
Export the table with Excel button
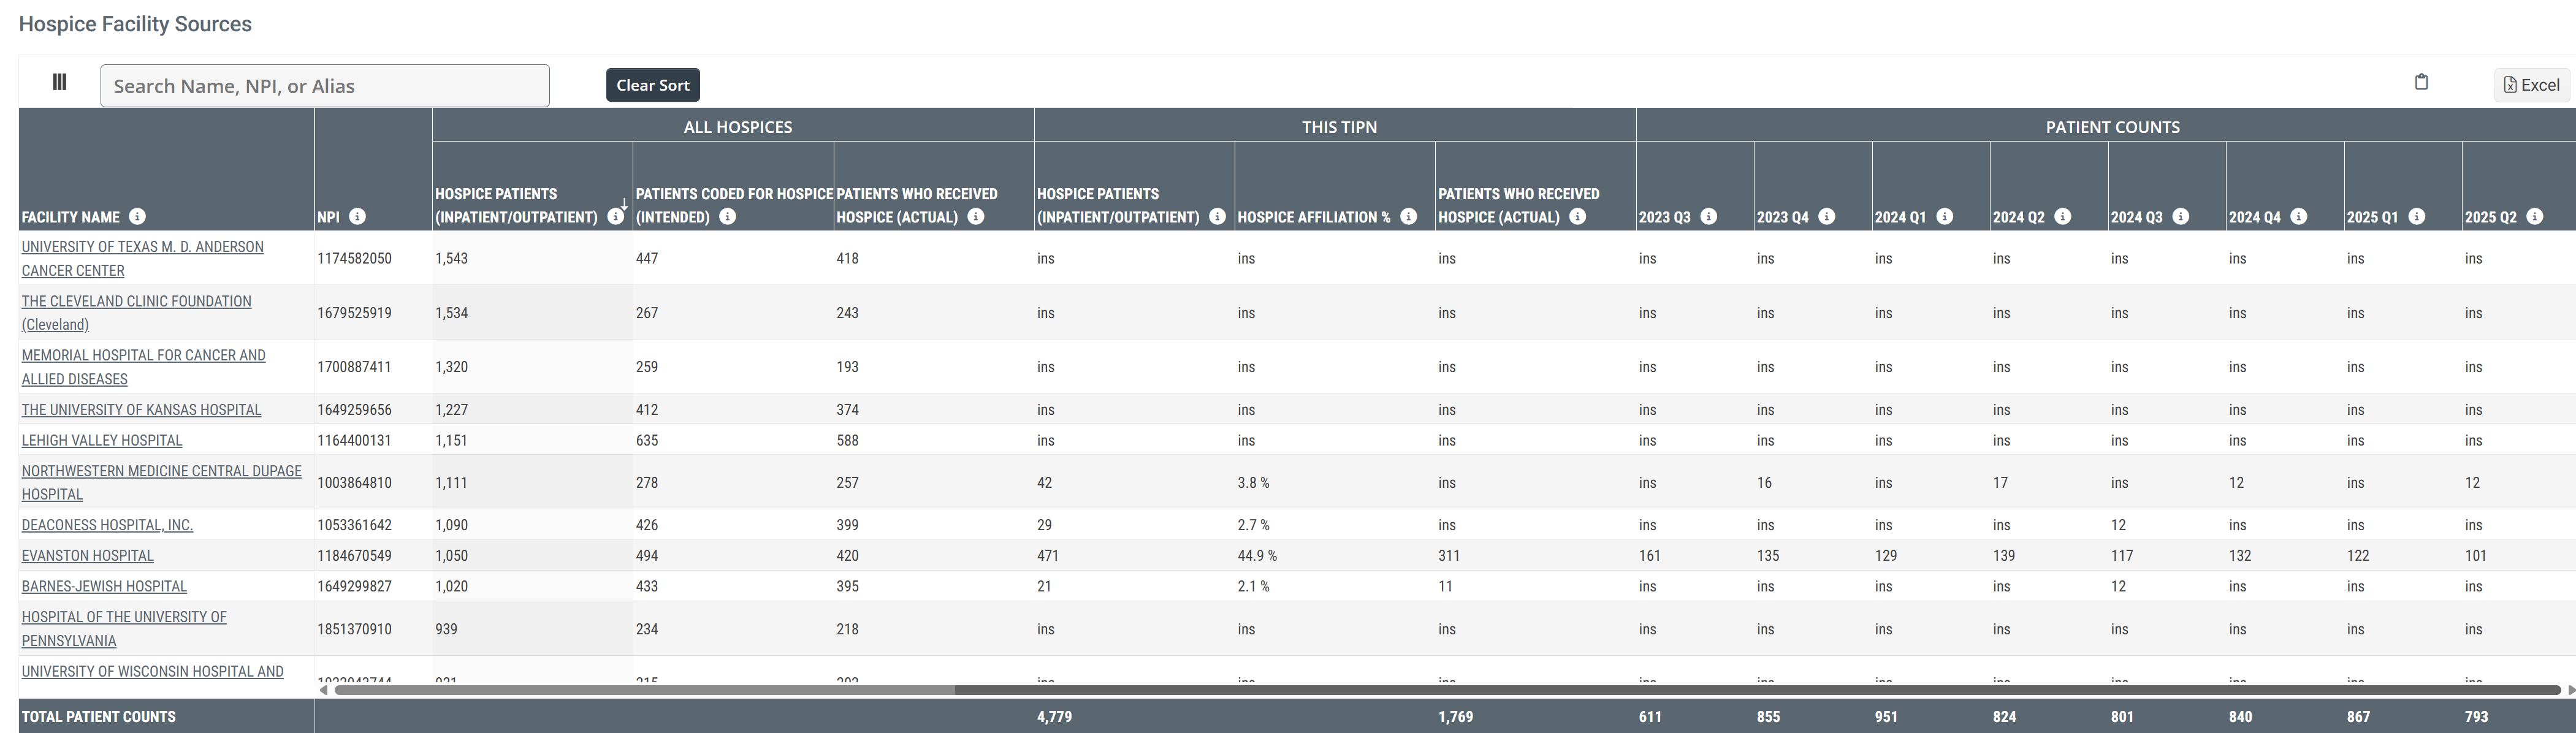(2531, 85)
